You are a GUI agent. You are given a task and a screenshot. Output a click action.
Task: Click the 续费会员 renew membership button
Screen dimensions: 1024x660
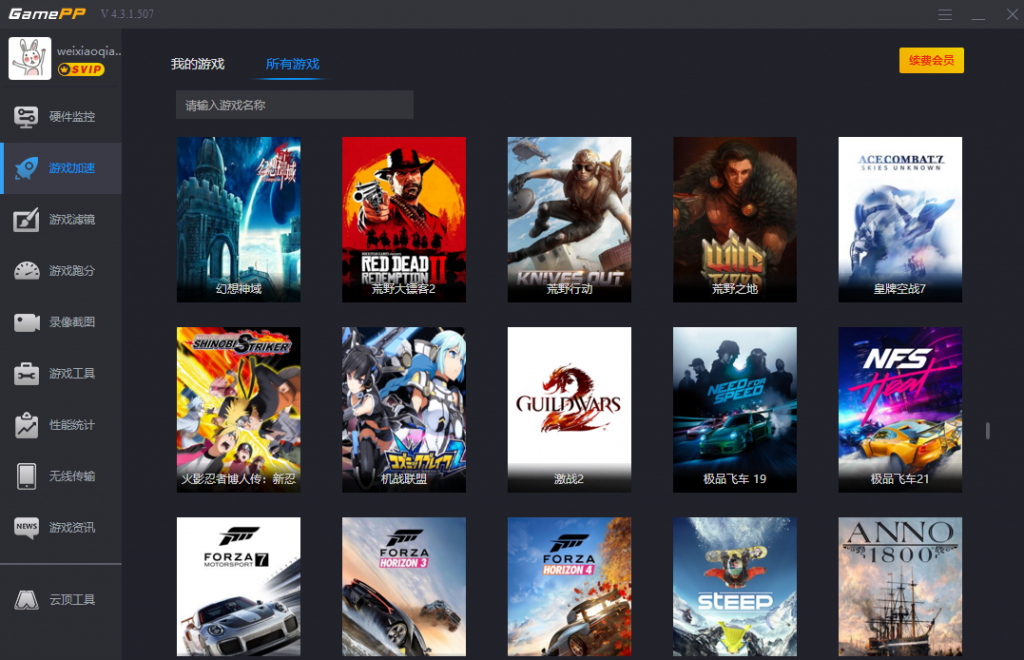(x=931, y=61)
